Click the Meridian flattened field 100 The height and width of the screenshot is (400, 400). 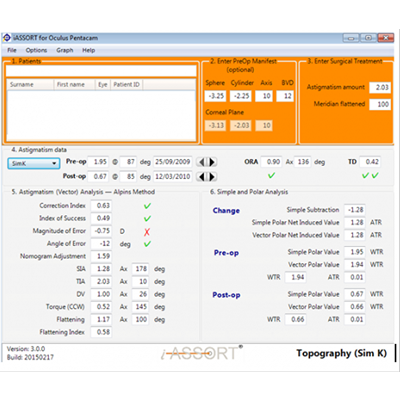[380, 104]
